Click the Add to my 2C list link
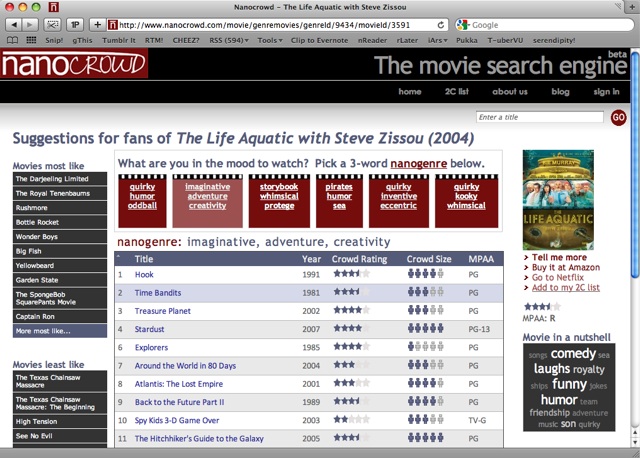640x458 pixels. click(x=566, y=287)
